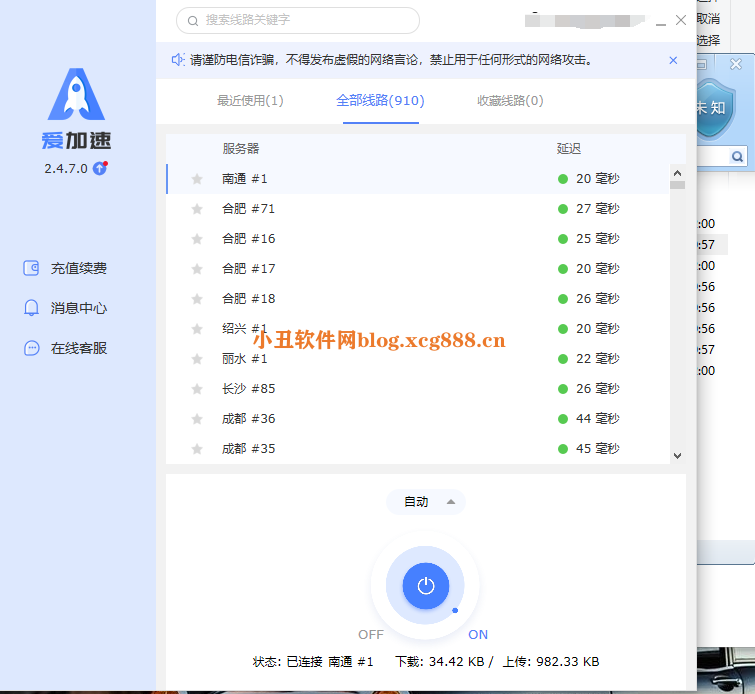Favorite the 南通 #1 server star

[197, 179]
